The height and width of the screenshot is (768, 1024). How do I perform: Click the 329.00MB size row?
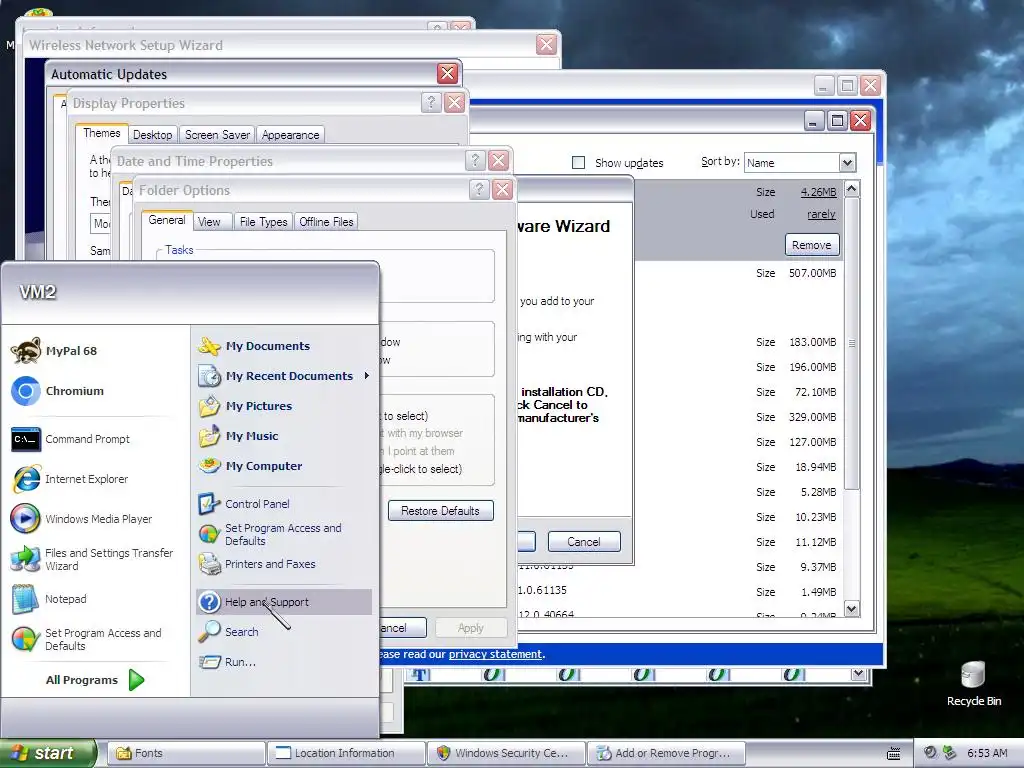[x=796, y=417]
